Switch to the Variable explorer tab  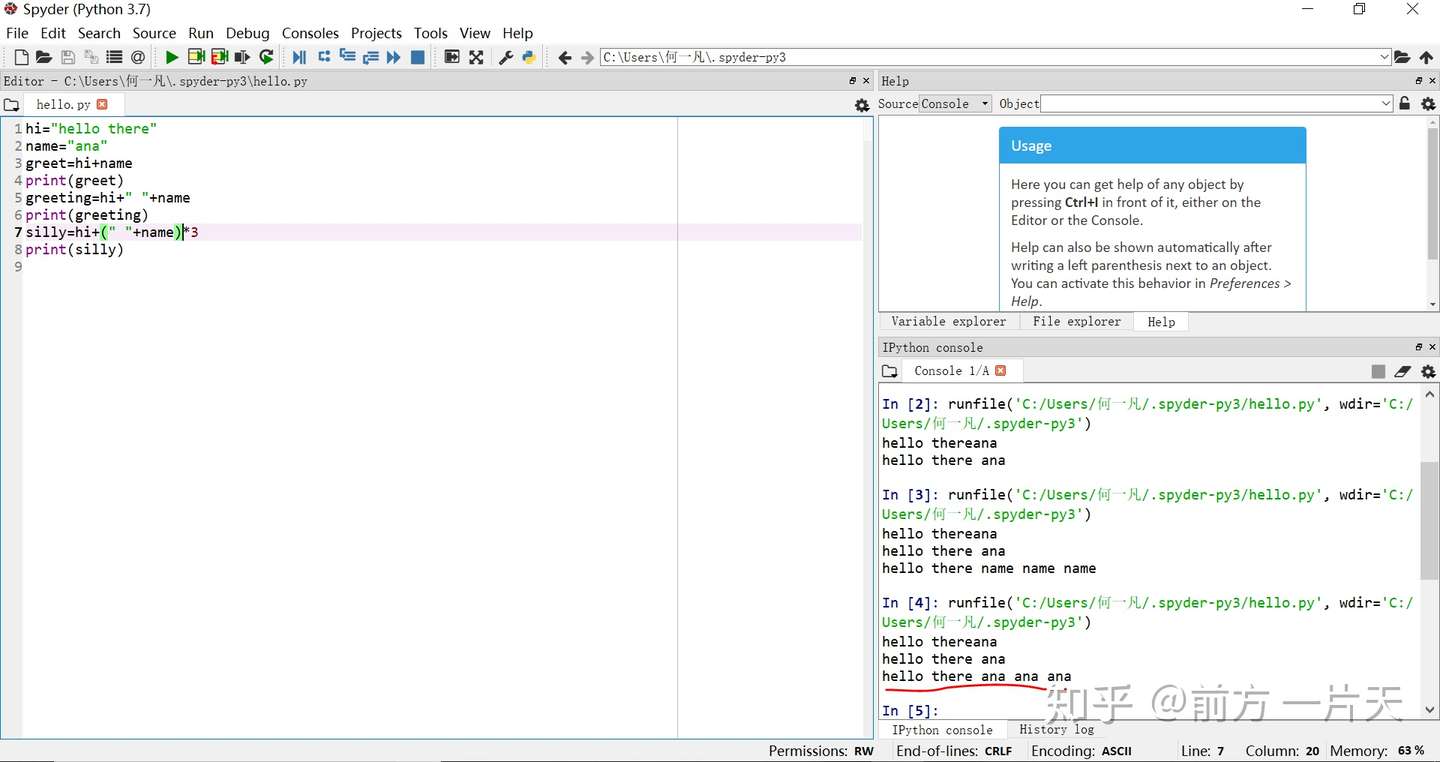coord(948,322)
